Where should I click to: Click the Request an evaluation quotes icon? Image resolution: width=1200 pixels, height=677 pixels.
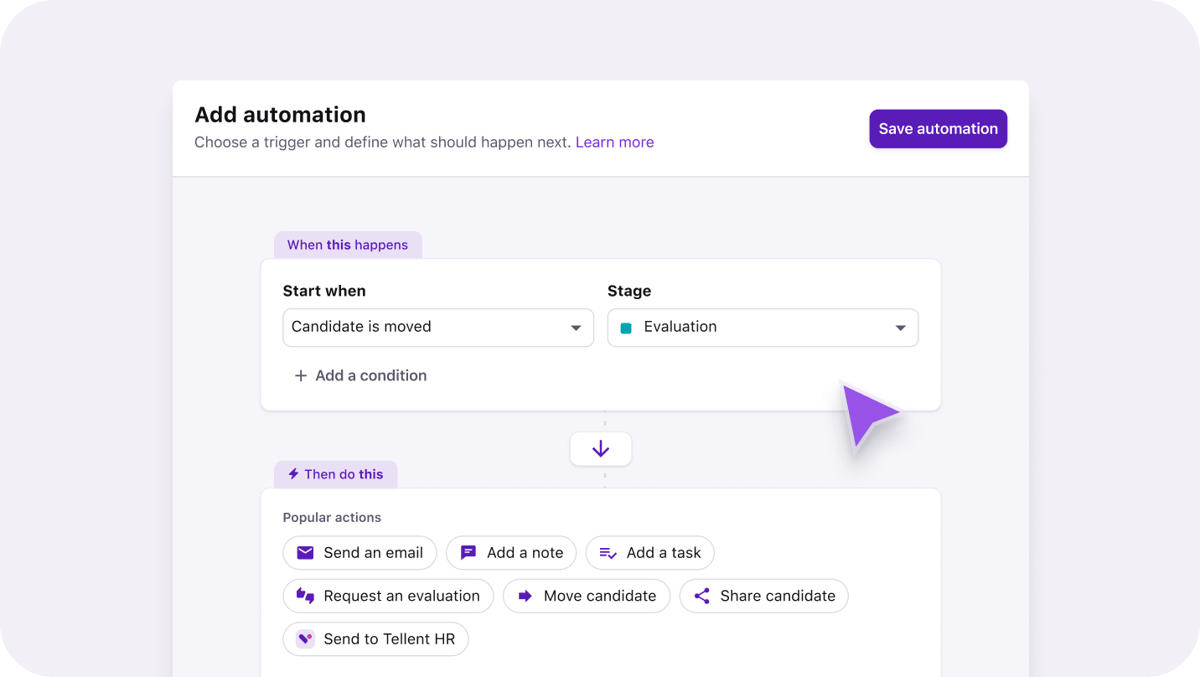pos(304,595)
